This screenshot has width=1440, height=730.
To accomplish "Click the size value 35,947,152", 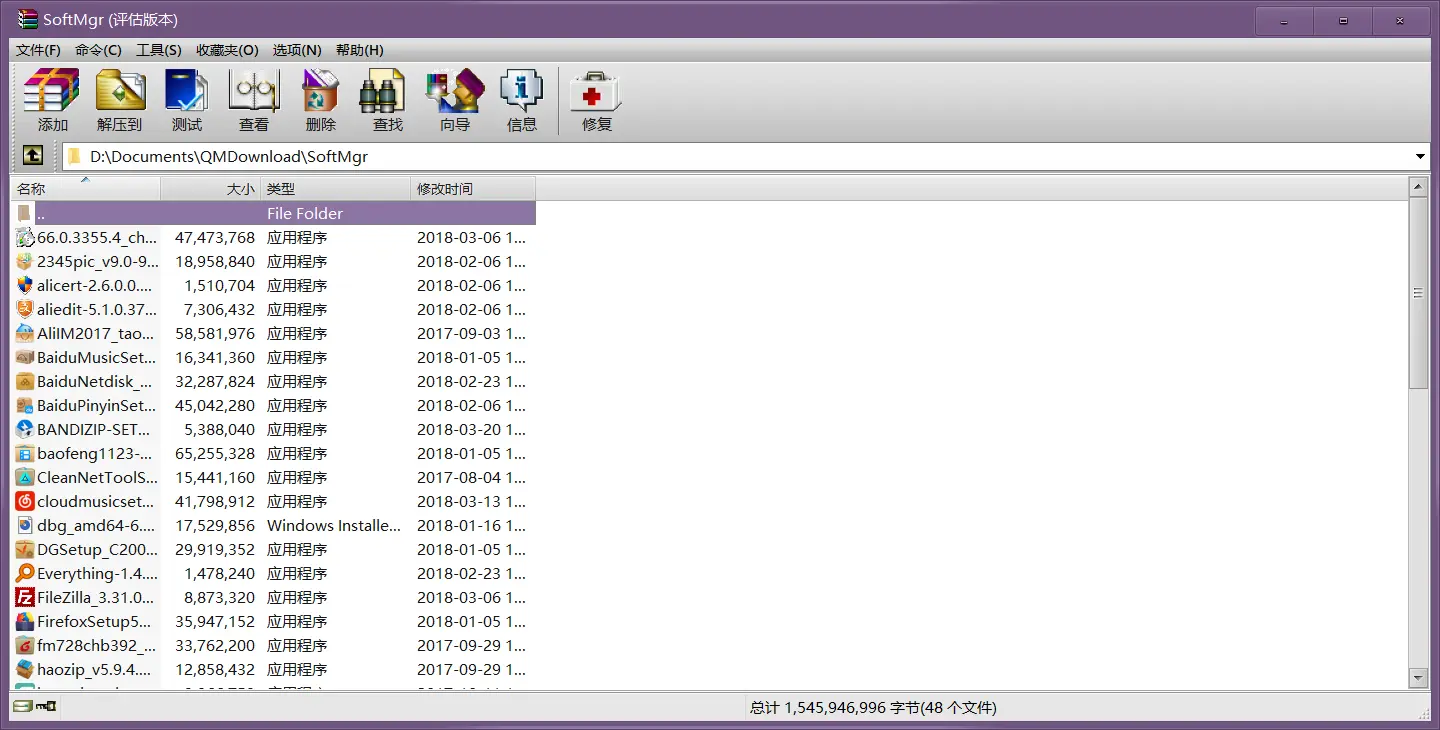I will [x=215, y=621].
